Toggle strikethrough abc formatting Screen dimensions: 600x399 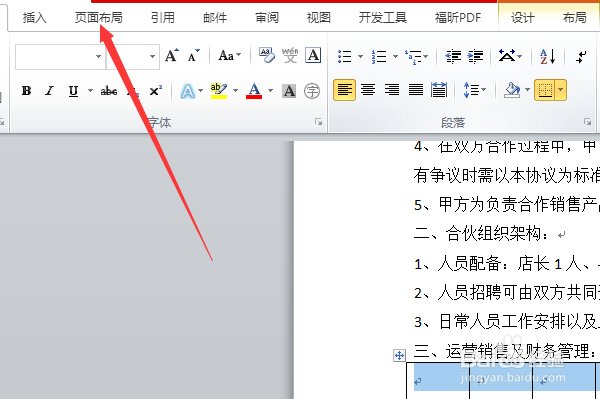[109, 91]
